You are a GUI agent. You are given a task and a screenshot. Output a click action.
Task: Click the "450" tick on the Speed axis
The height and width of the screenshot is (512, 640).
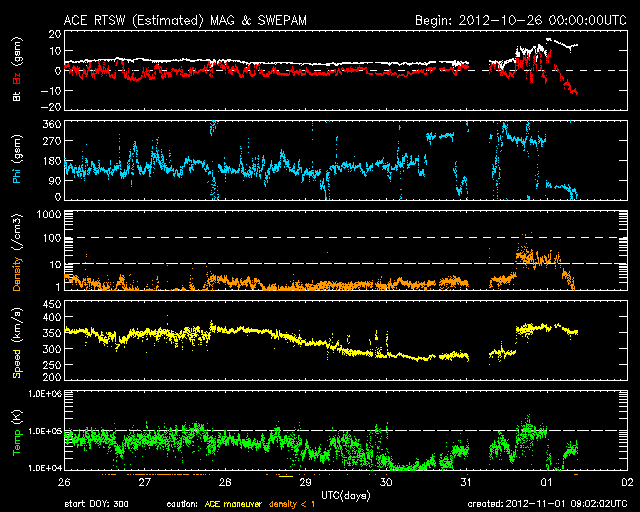coord(52,304)
